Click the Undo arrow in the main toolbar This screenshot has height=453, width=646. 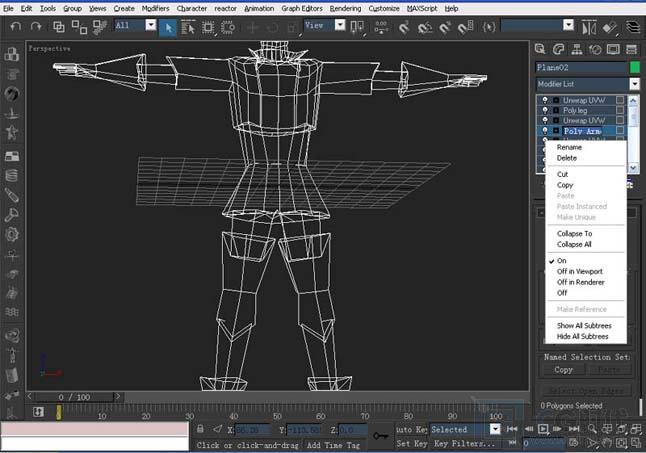point(16,27)
